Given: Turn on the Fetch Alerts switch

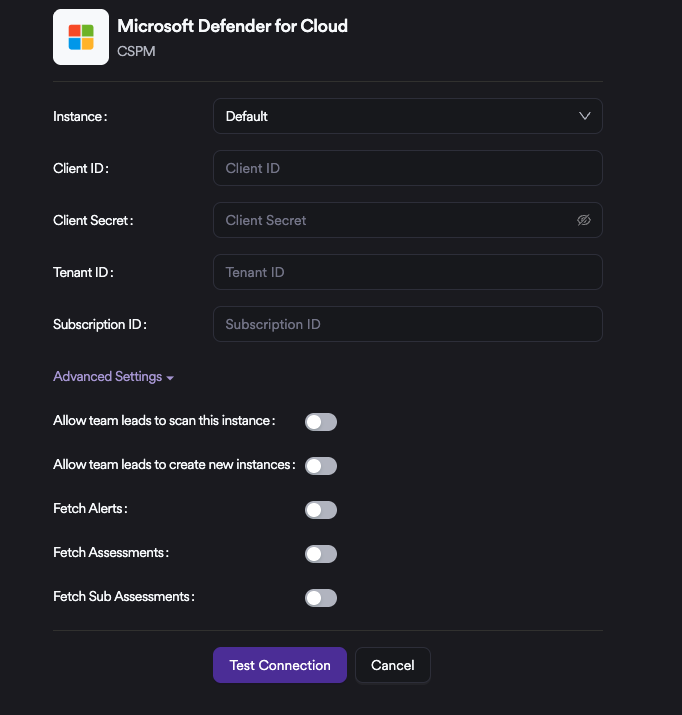Looking at the screenshot, I should click(x=321, y=510).
